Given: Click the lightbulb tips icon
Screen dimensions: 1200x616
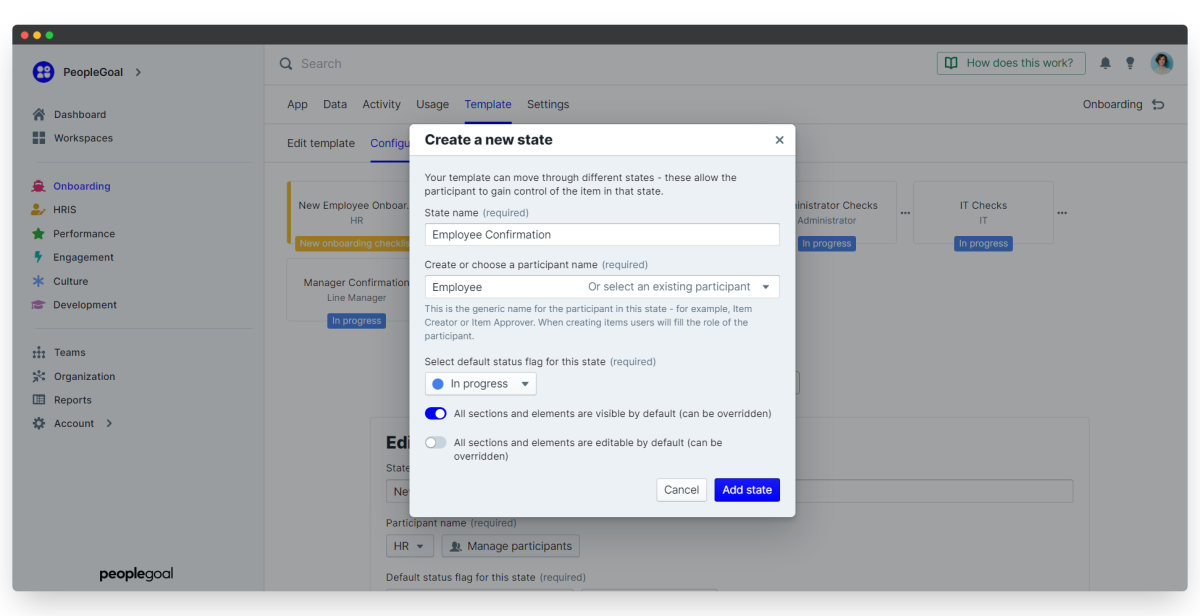Looking at the screenshot, I should point(1130,63).
